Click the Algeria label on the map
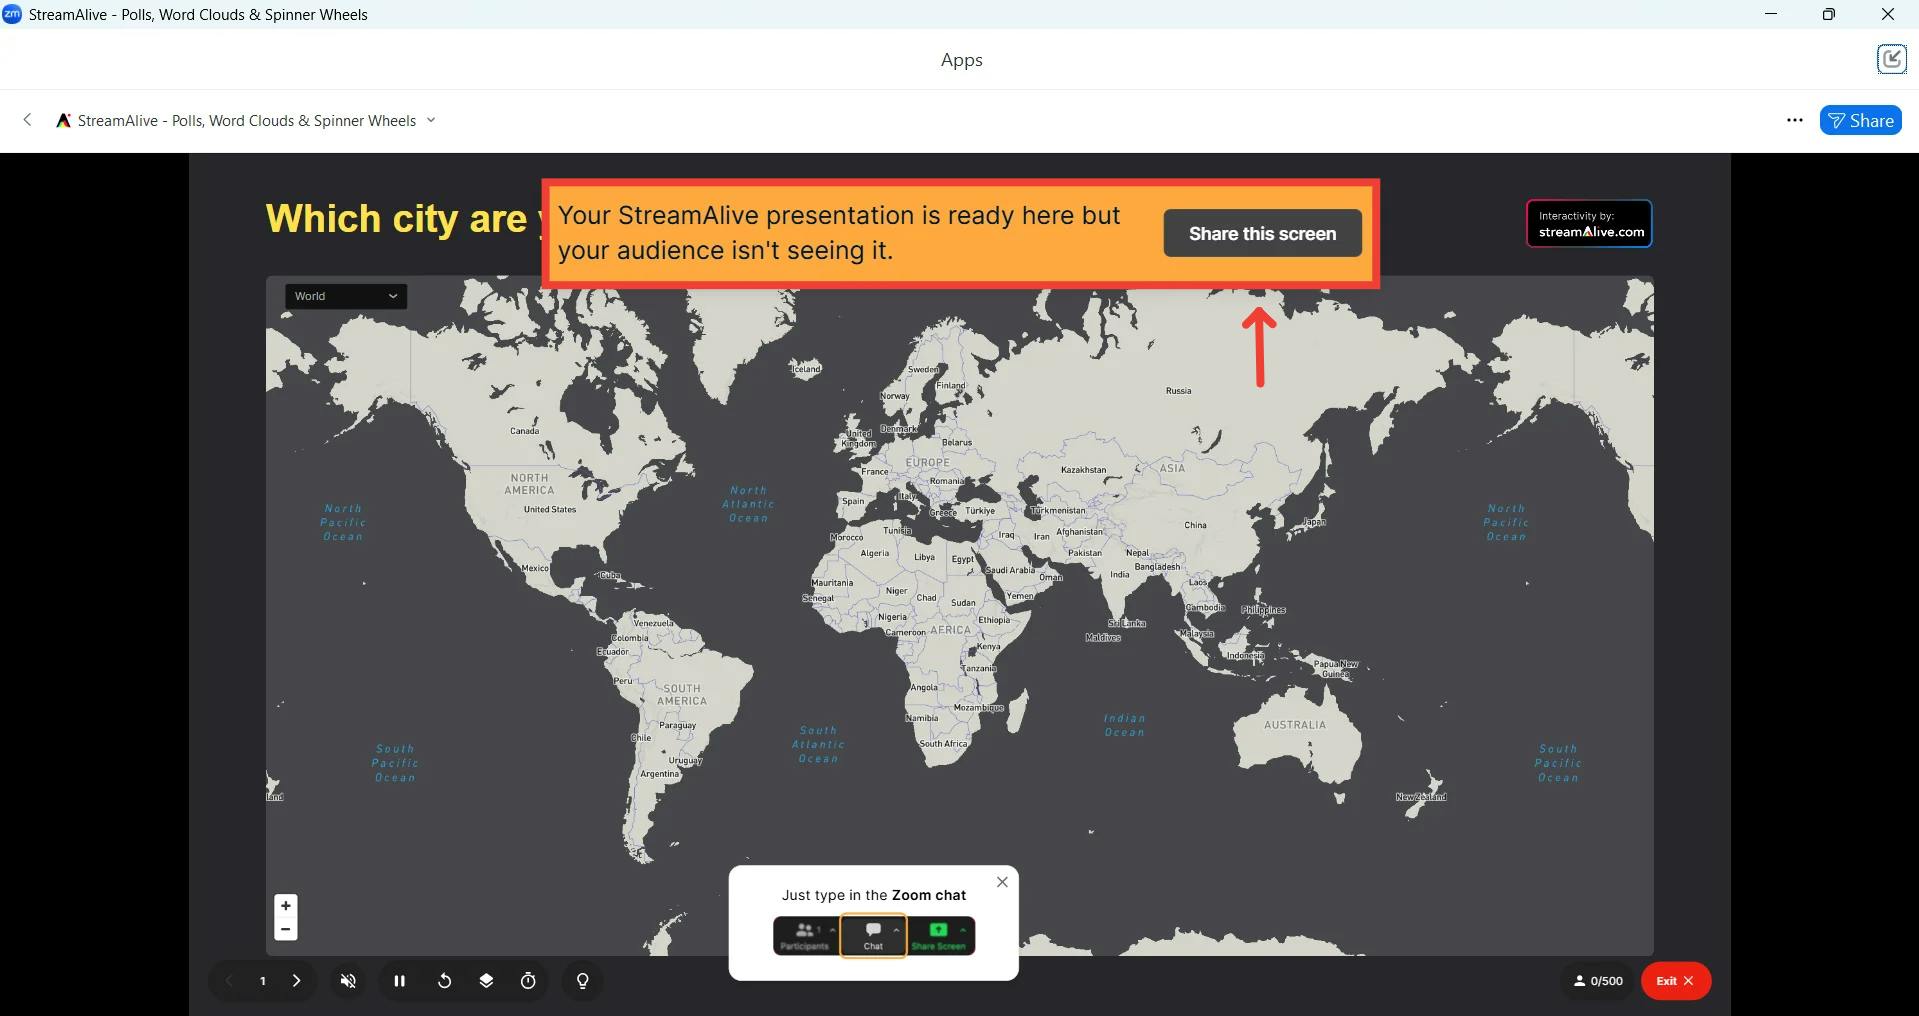The height and width of the screenshot is (1016, 1919). [x=875, y=553]
